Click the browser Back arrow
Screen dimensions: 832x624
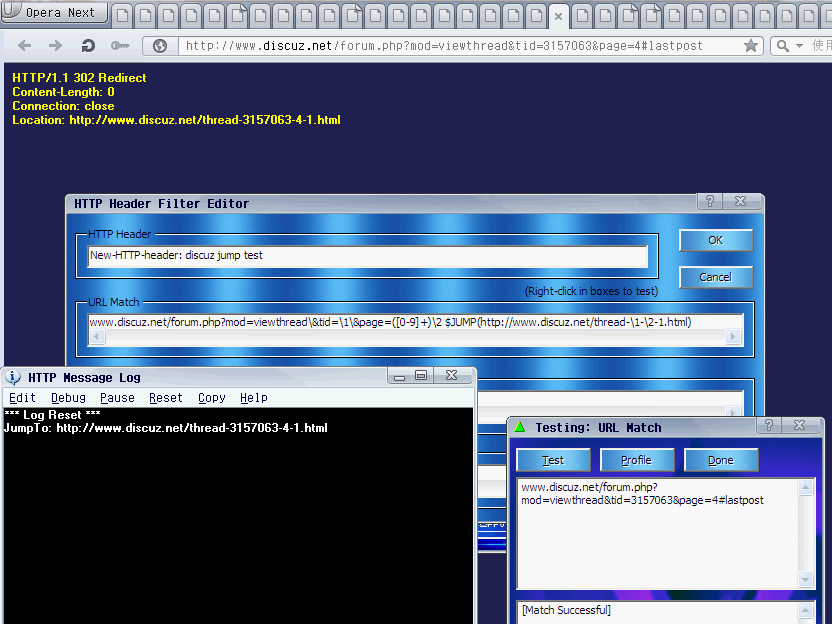pyautogui.click(x=25, y=46)
